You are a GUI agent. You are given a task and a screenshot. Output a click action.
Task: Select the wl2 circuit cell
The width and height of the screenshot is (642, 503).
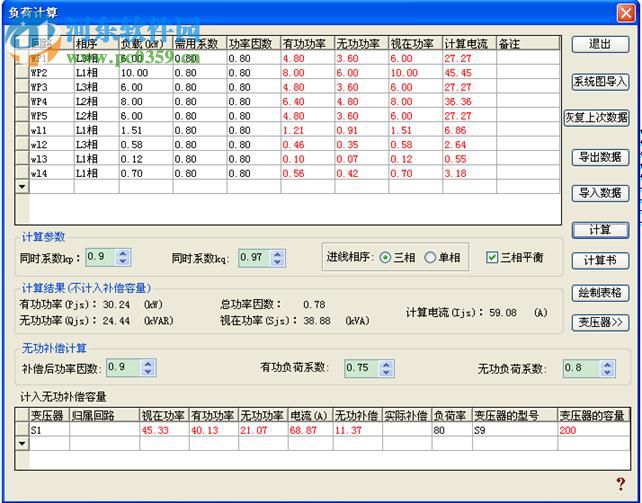52,144
